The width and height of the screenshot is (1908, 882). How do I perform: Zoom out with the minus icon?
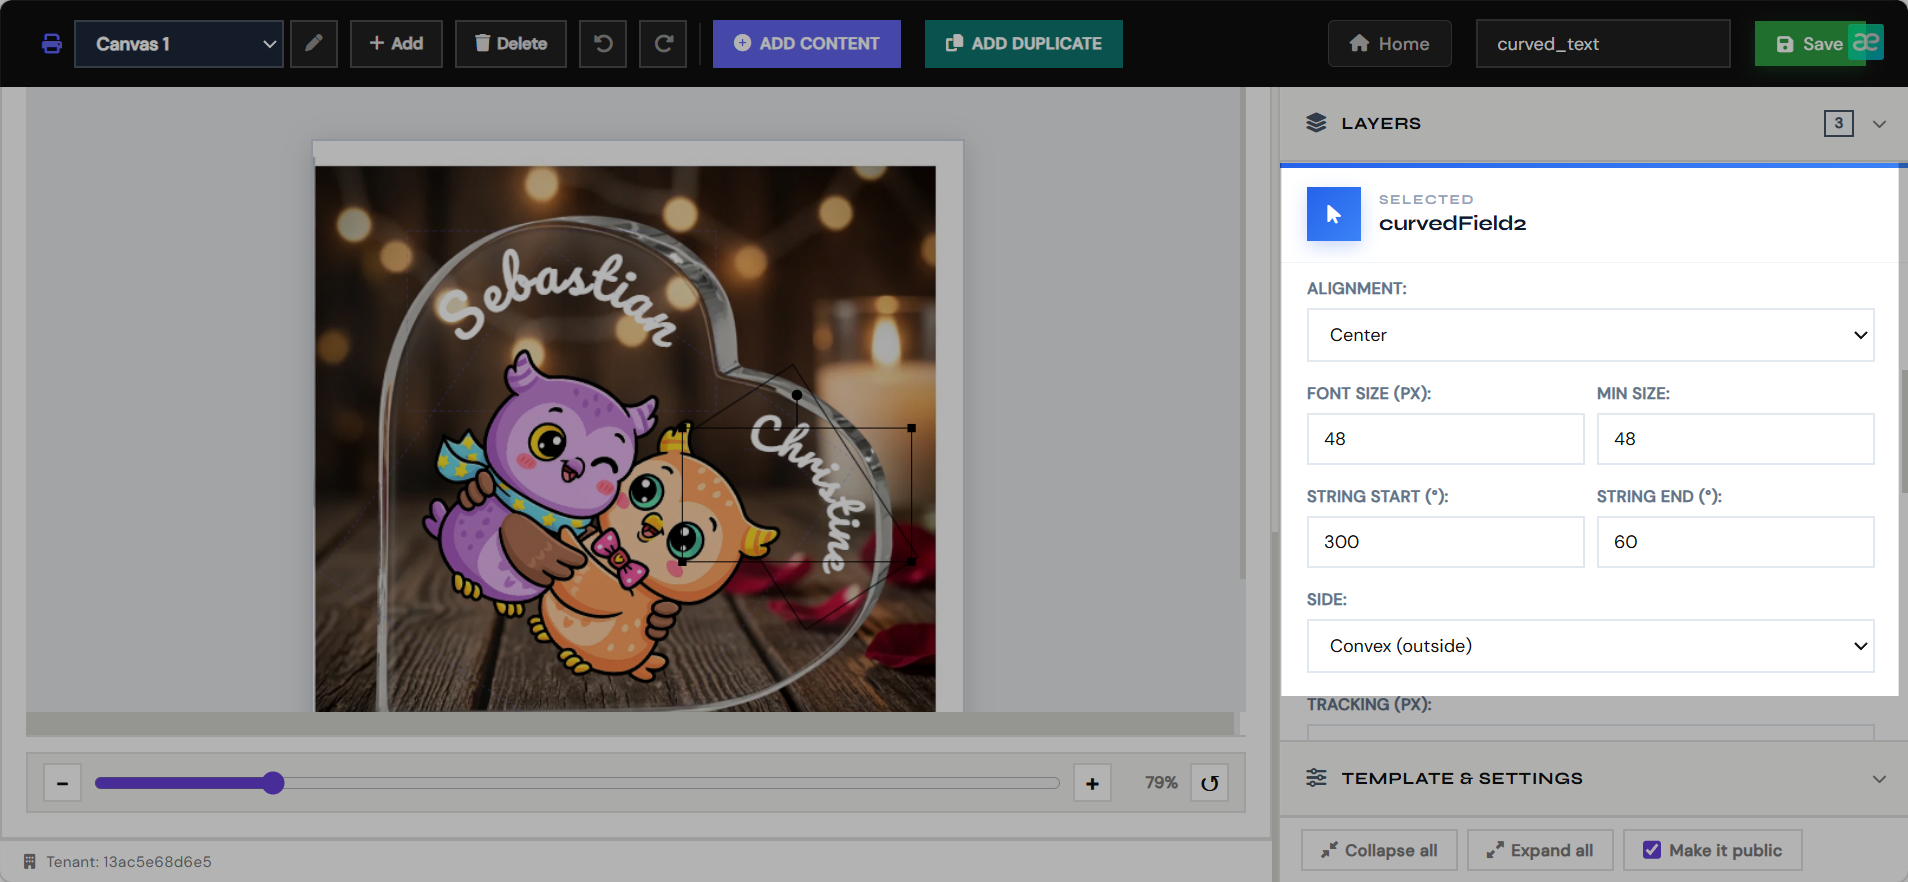[x=62, y=783]
